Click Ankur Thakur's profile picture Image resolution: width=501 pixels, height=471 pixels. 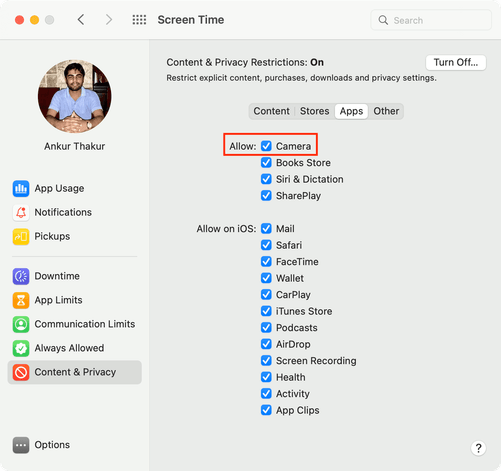coord(75,97)
